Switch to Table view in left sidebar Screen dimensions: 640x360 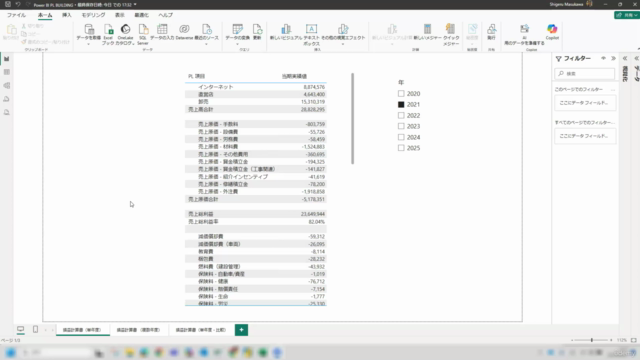pos(7,72)
